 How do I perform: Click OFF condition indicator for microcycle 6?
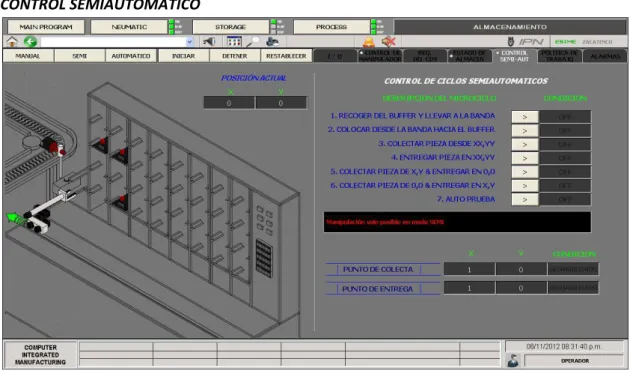point(565,186)
